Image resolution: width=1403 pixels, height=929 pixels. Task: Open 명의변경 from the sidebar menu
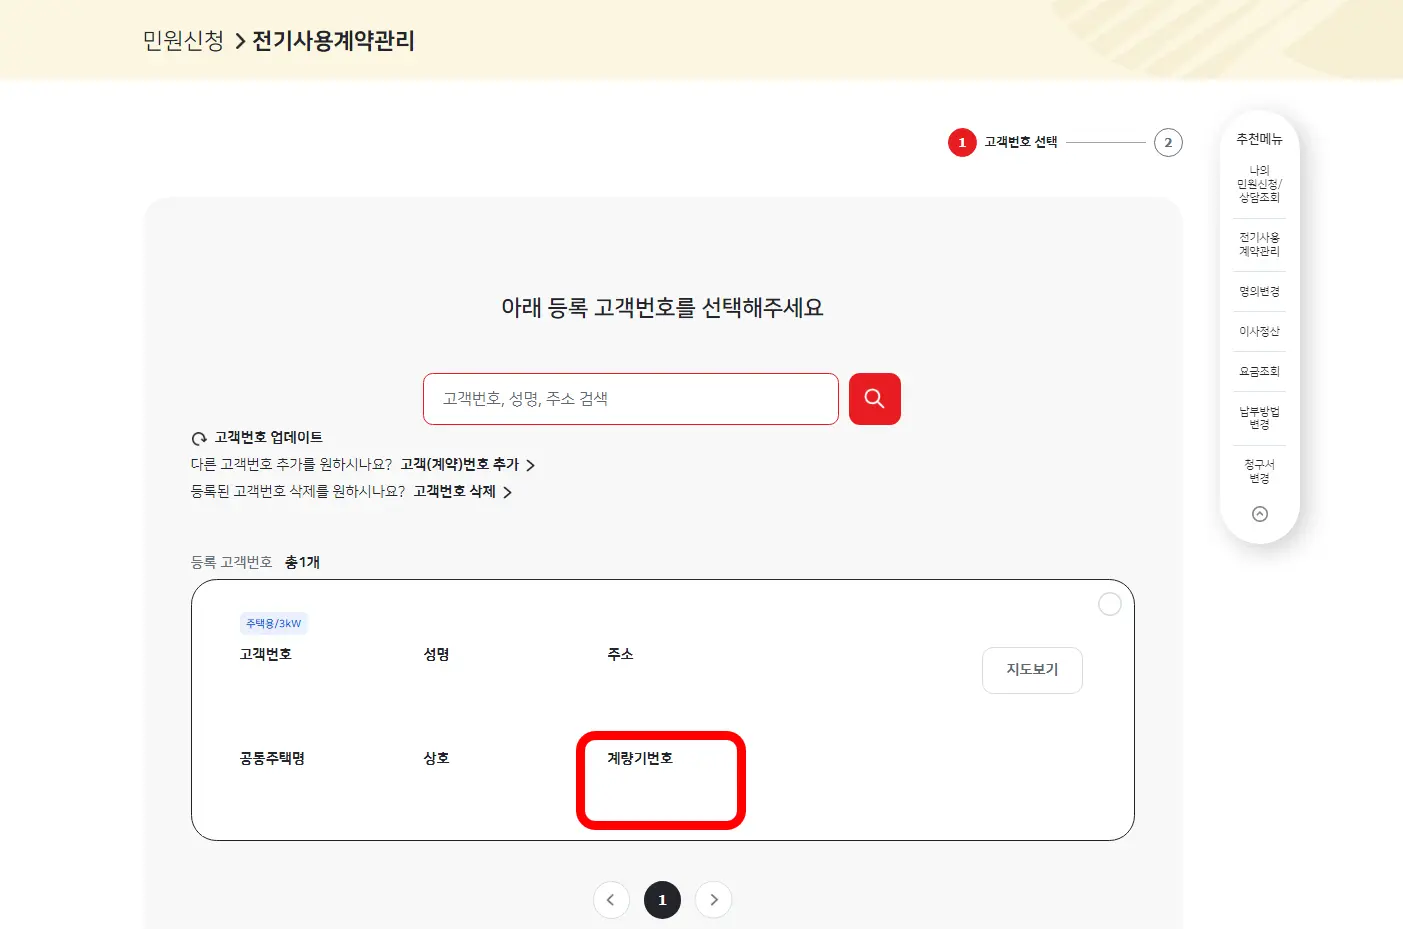coord(1259,291)
